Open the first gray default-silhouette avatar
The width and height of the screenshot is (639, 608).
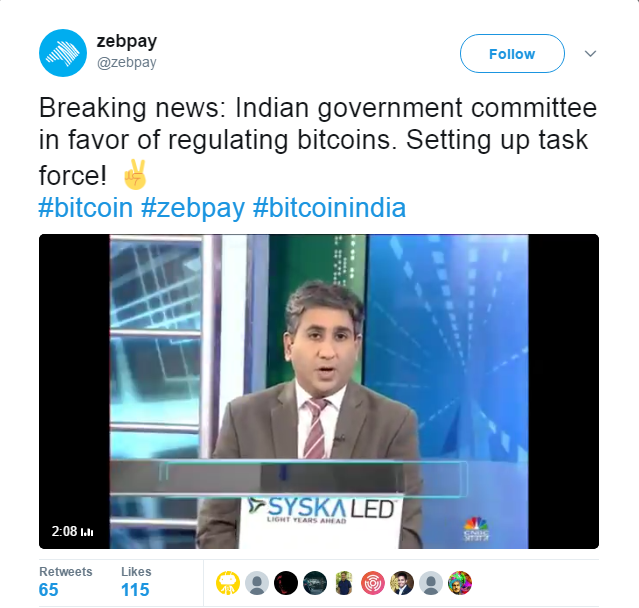pos(257,583)
